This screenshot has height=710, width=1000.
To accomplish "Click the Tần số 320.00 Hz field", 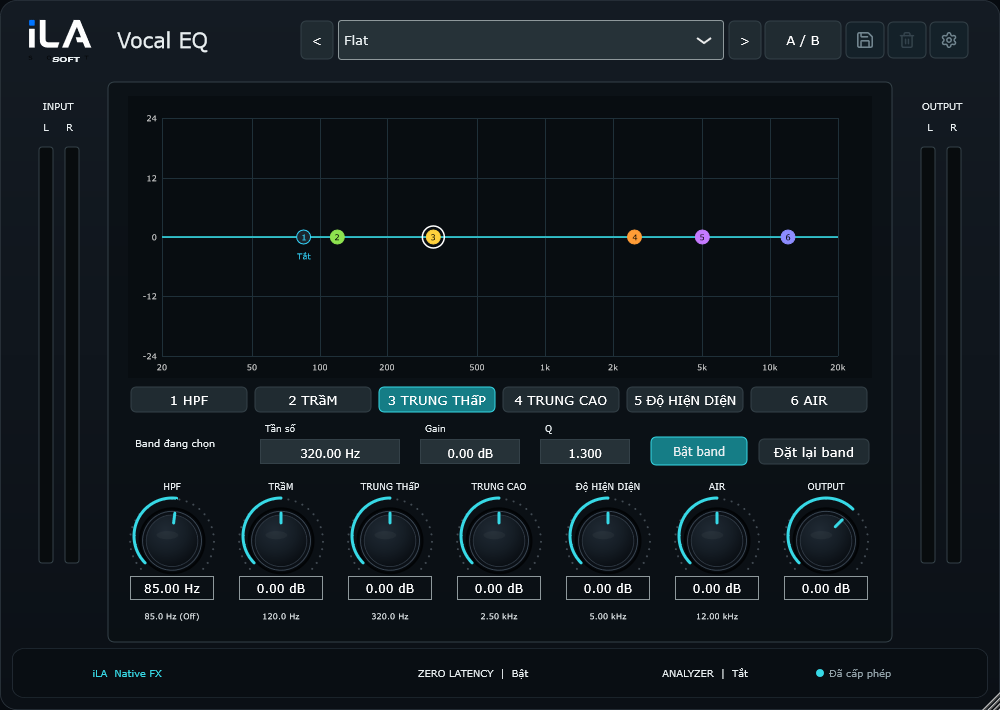I will (330, 452).
